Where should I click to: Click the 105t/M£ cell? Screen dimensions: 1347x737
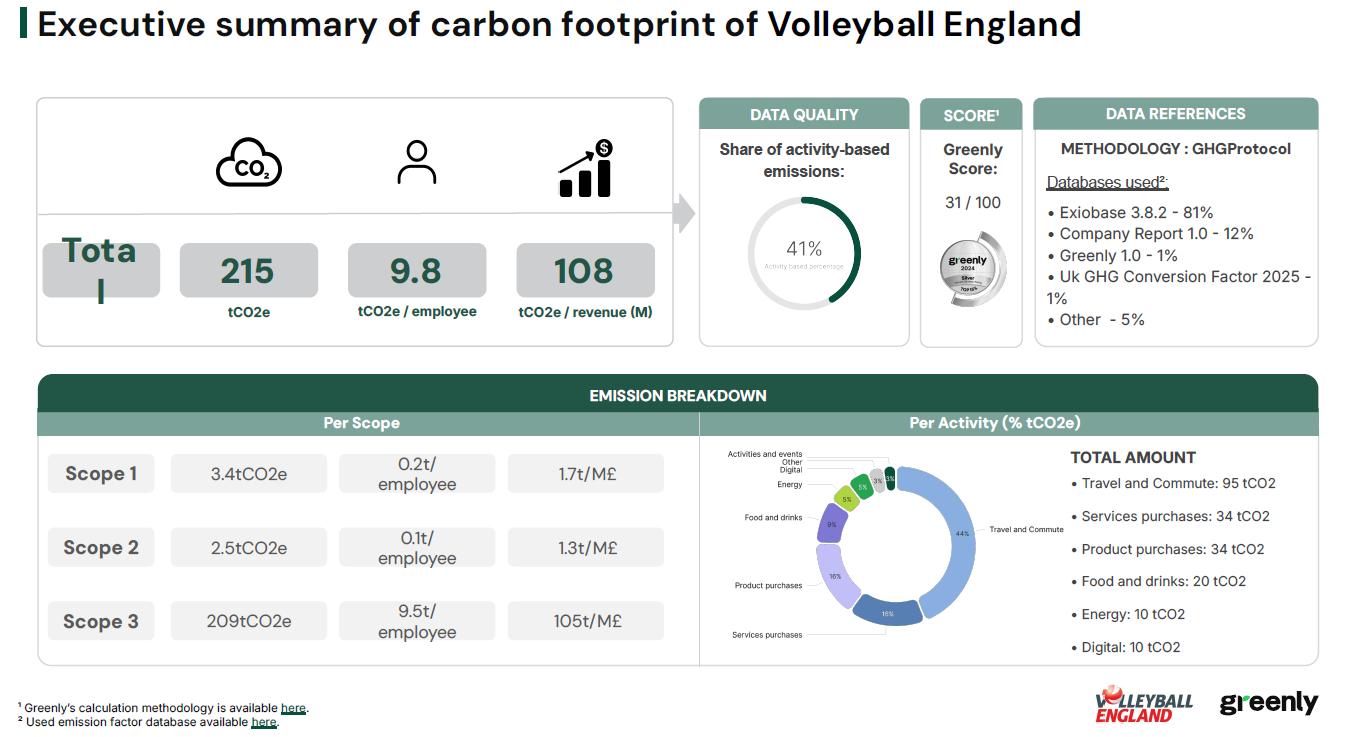tap(586, 621)
